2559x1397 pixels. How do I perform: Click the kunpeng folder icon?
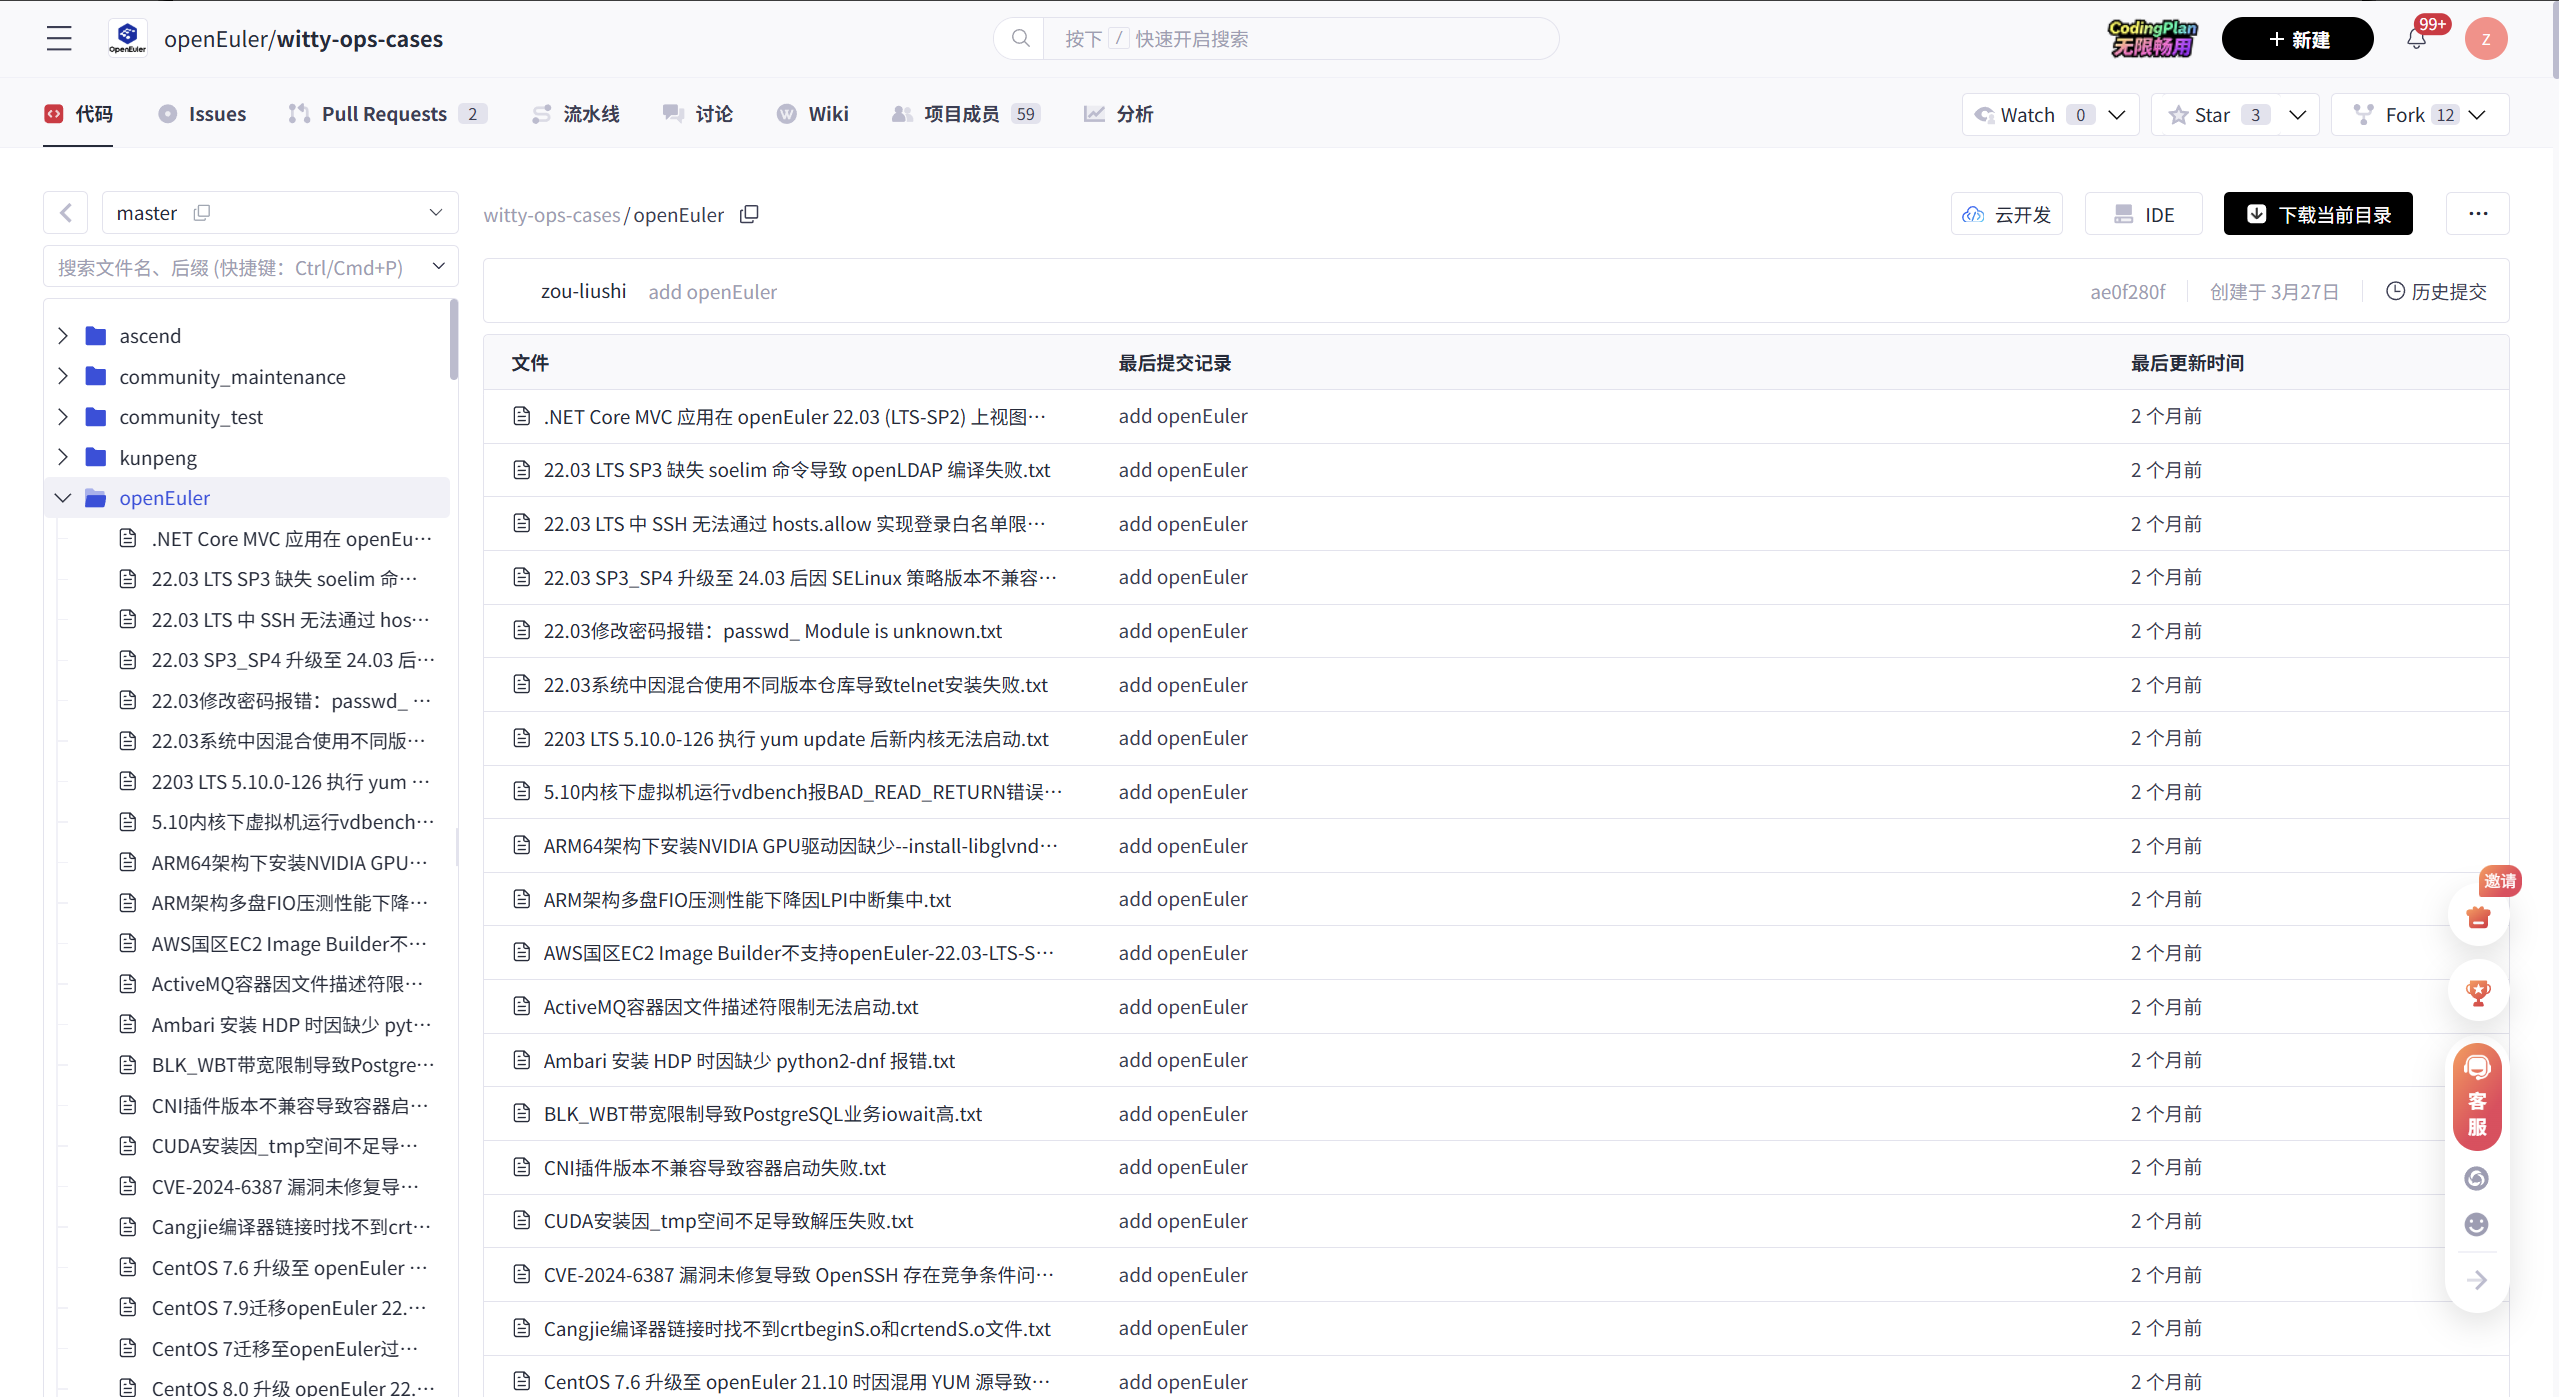pos(96,457)
